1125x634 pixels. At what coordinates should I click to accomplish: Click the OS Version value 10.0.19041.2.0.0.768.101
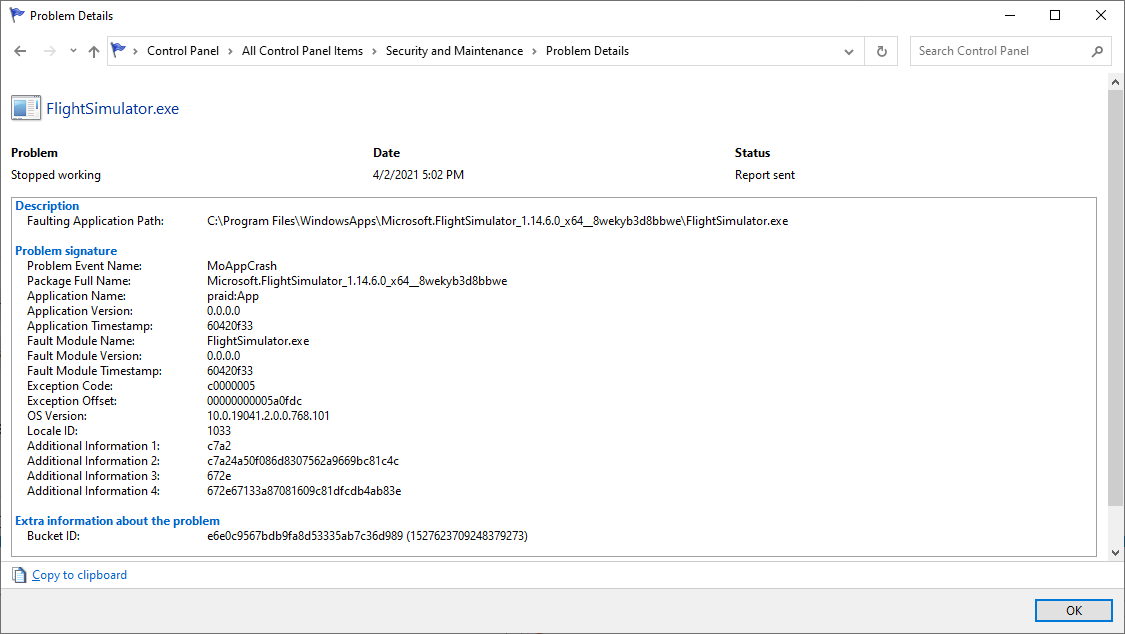[x=268, y=416]
